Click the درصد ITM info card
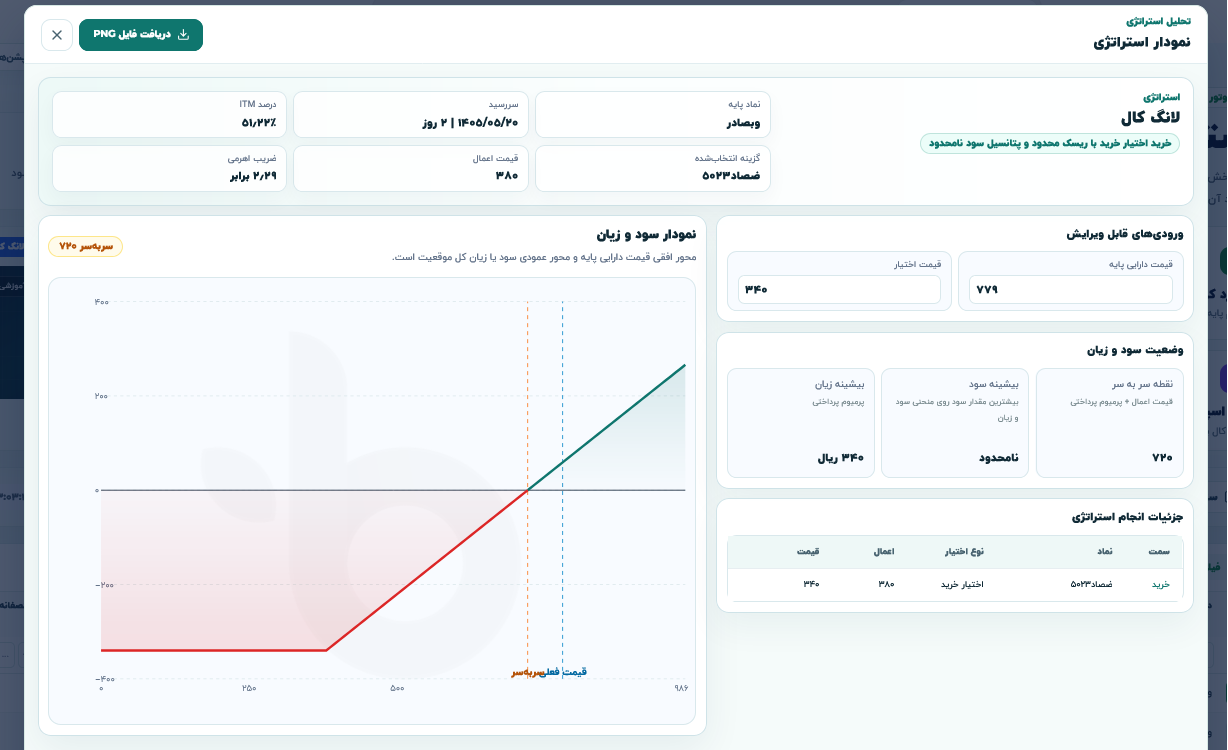This screenshot has width=1228, height=750. pyautogui.click(x=170, y=114)
